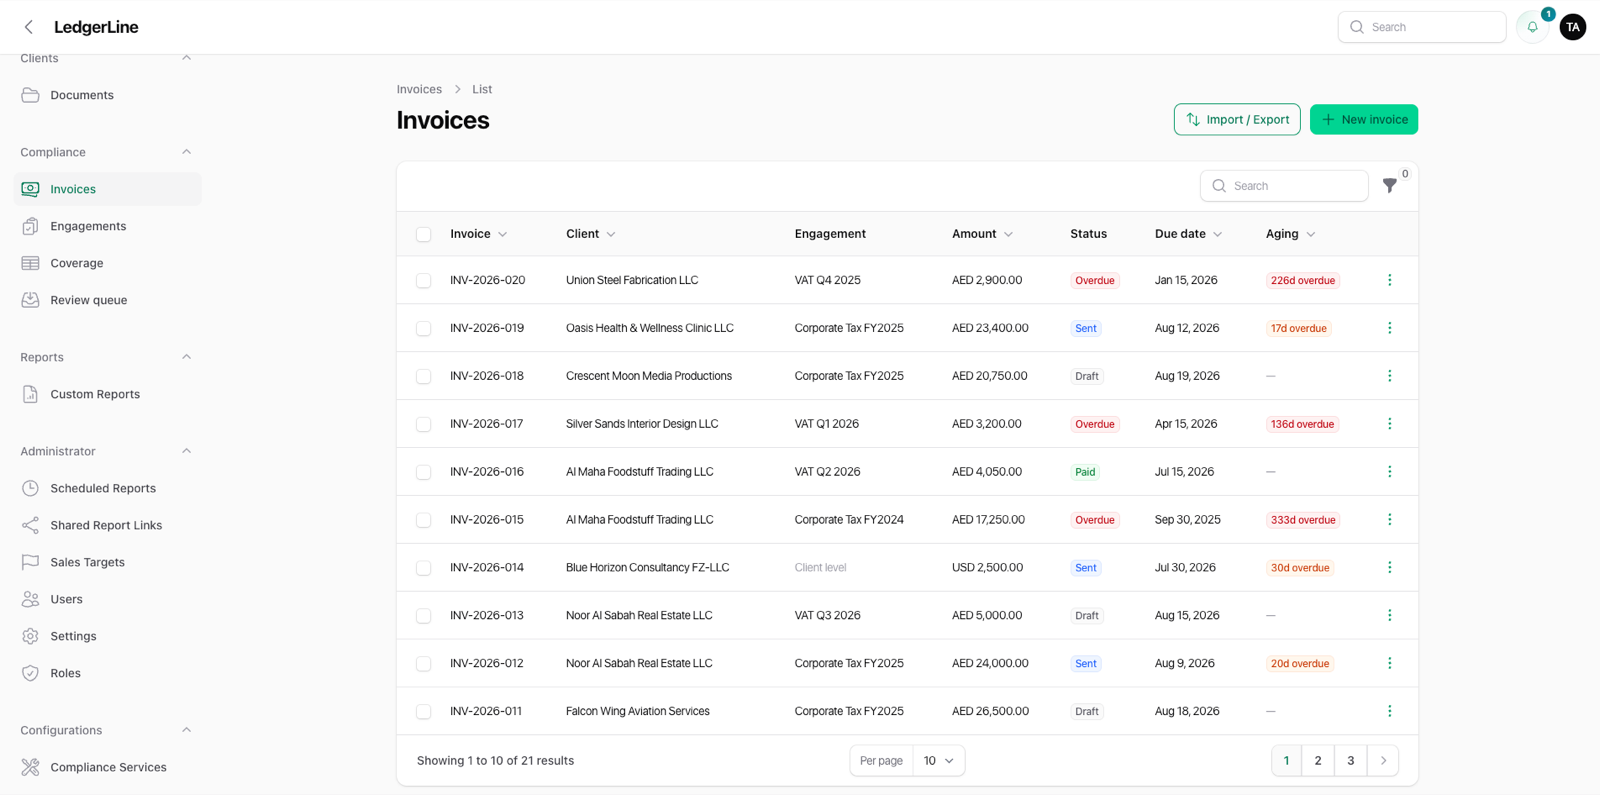Image resolution: width=1600 pixels, height=795 pixels.
Task: Open the TA user avatar menu
Action: [x=1573, y=27]
